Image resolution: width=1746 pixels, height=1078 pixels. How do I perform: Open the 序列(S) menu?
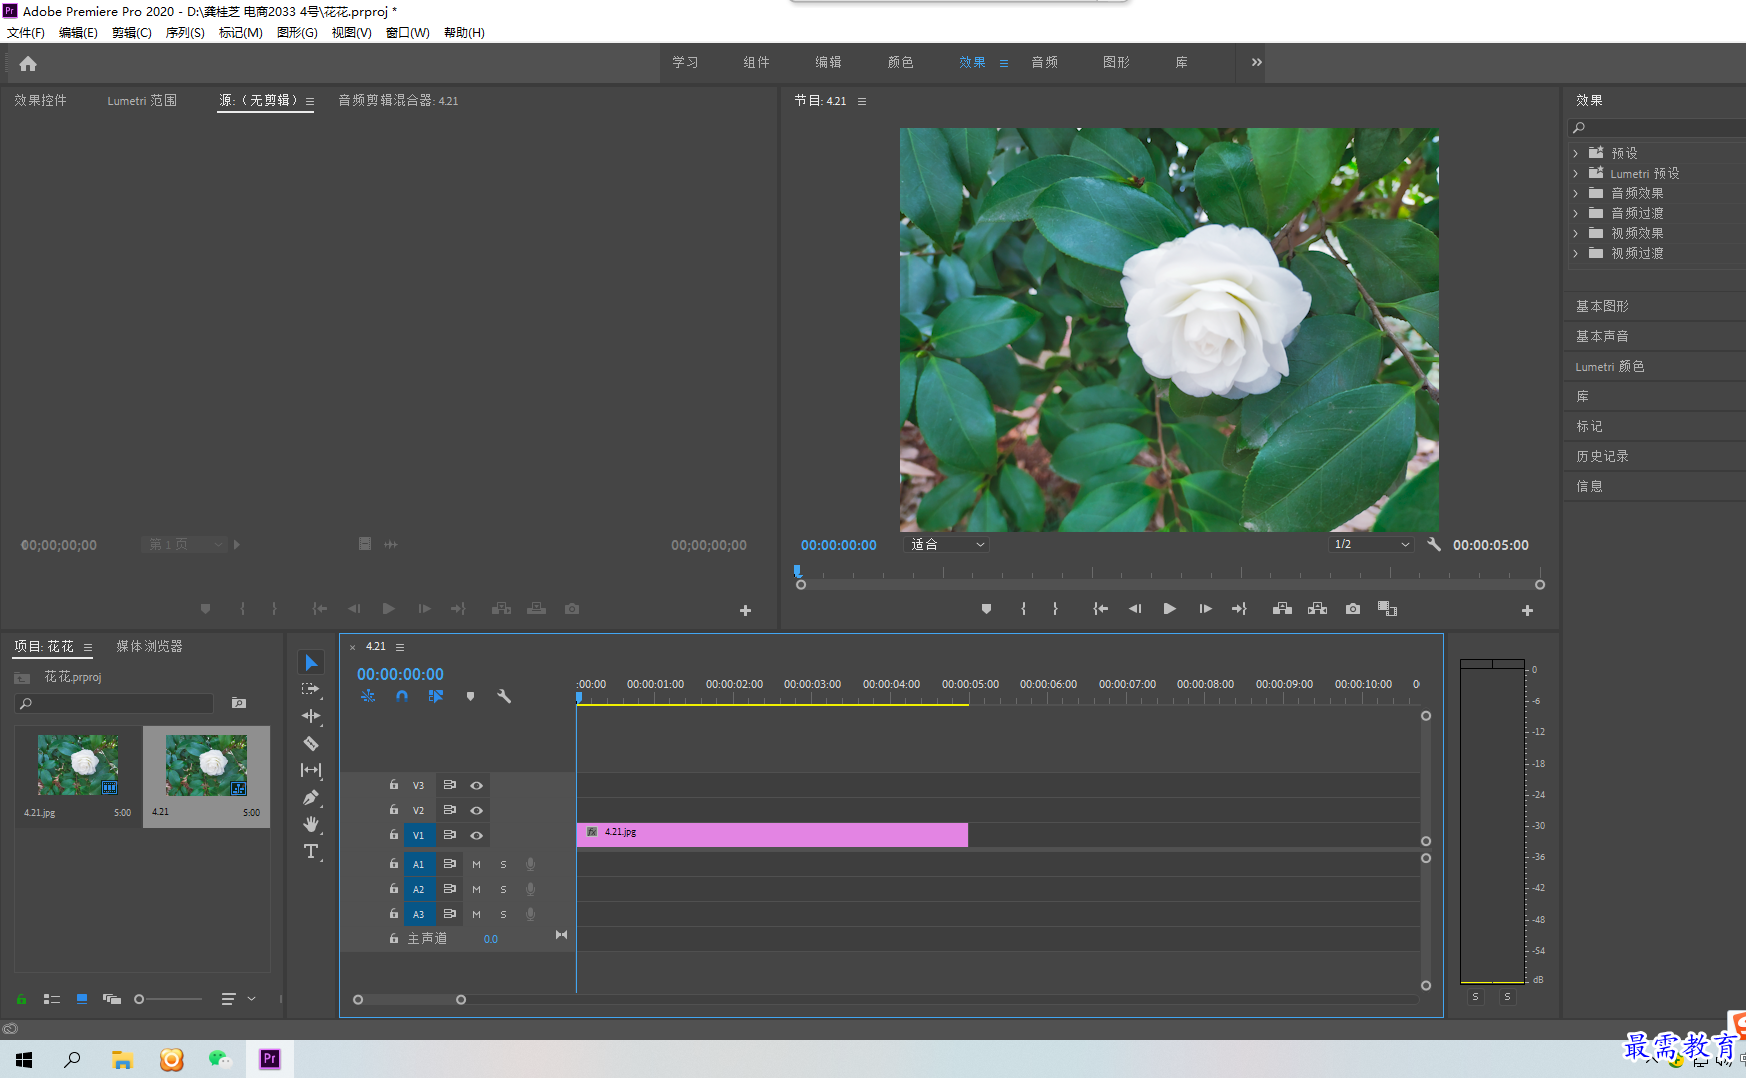[x=185, y=33]
